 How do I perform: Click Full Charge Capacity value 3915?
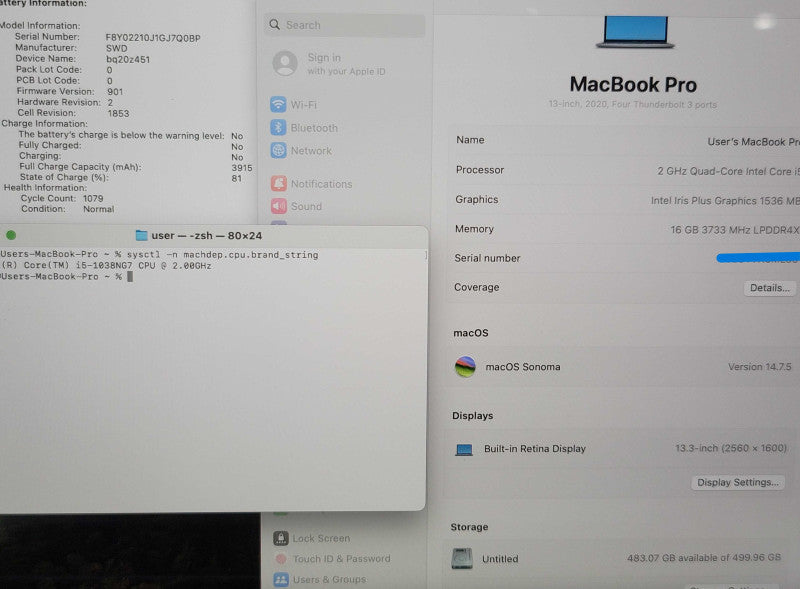pos(242,167)
